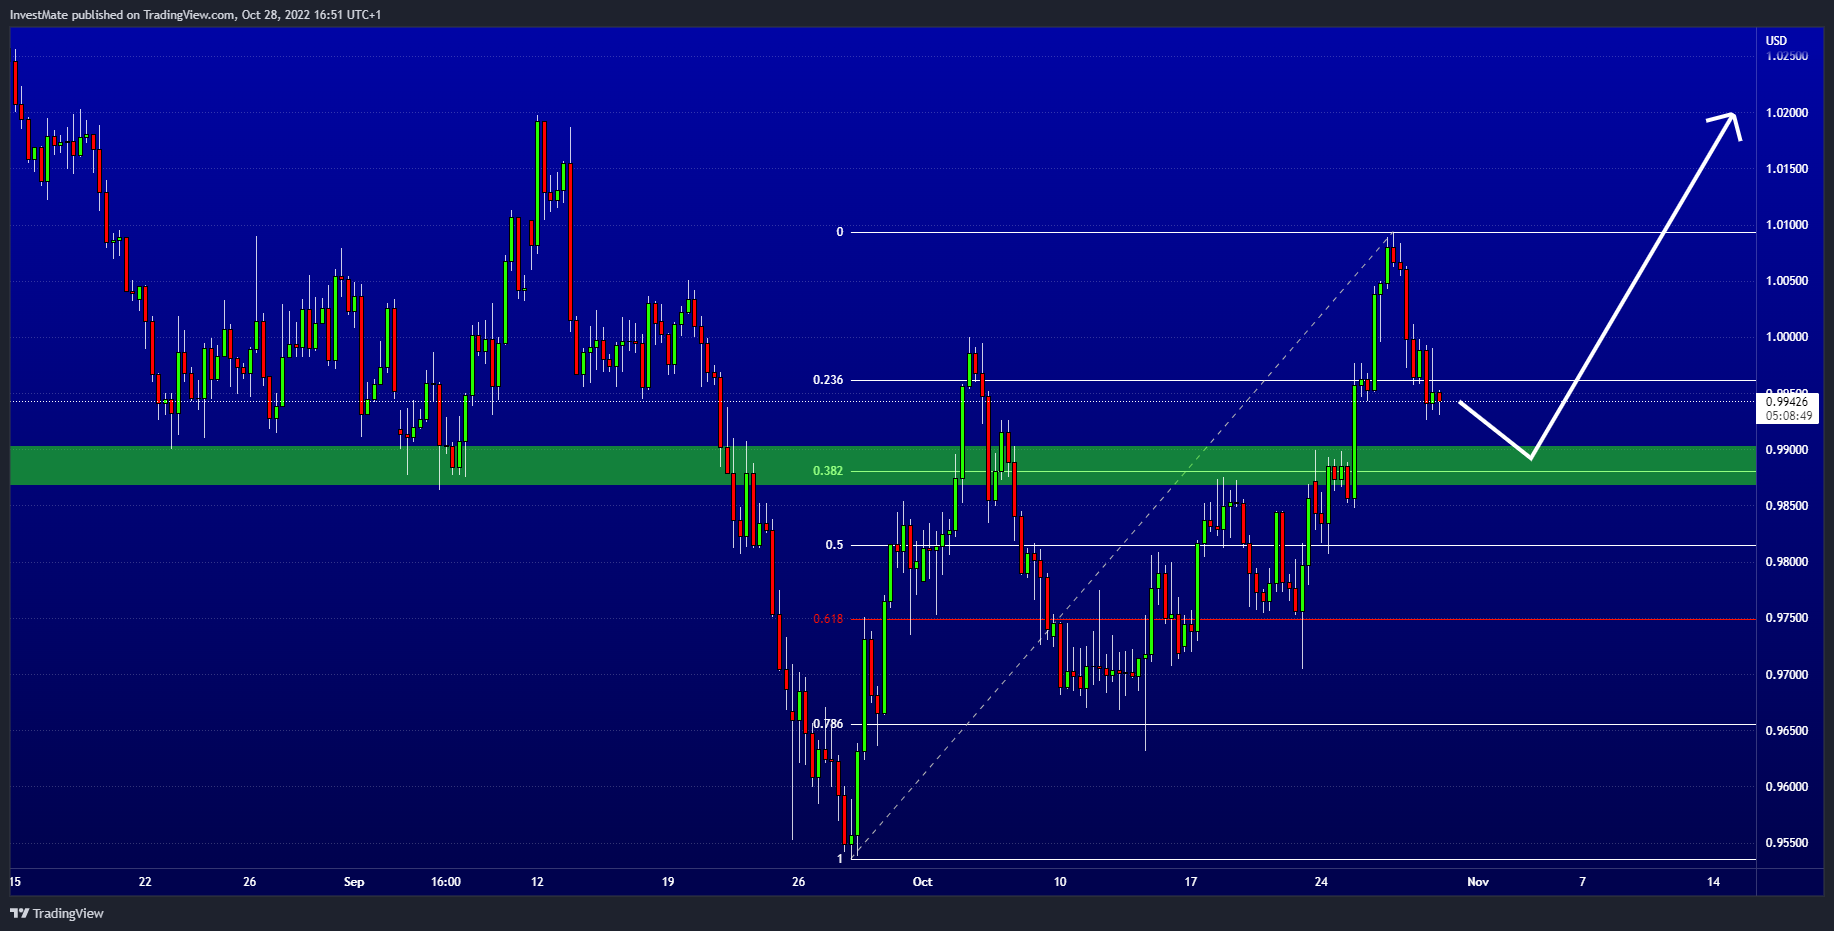Select the 0.95500 price axis label

(x=1787, y=843)
